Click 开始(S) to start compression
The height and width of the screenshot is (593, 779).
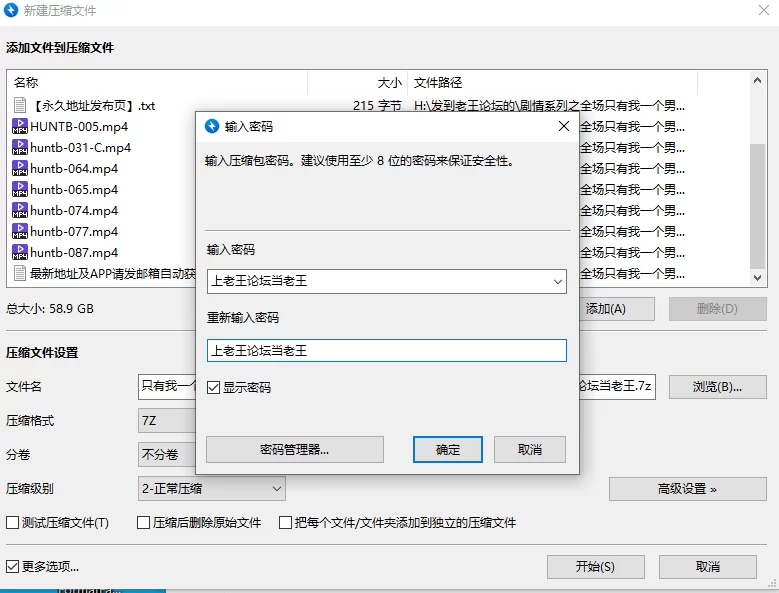[x=596, y=567]
